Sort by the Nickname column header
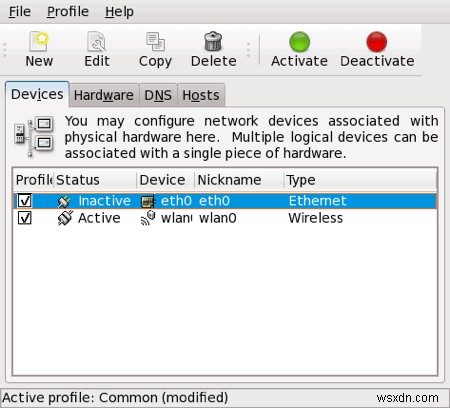Viewport: 450px width, 408px height. click(x=239, y=180)
